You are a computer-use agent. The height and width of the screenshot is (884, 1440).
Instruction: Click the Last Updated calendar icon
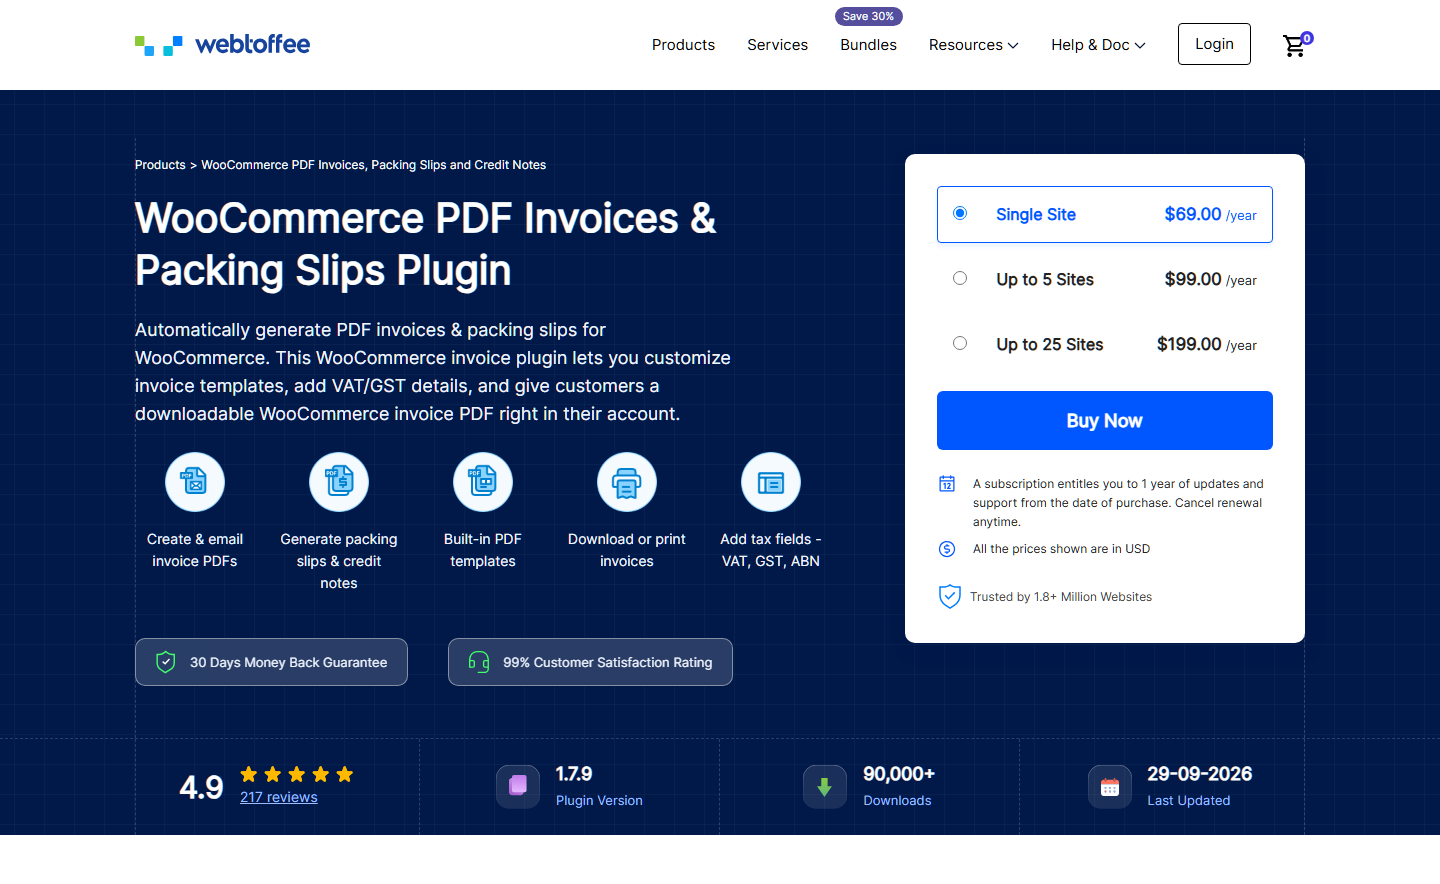coord(1110,787)
